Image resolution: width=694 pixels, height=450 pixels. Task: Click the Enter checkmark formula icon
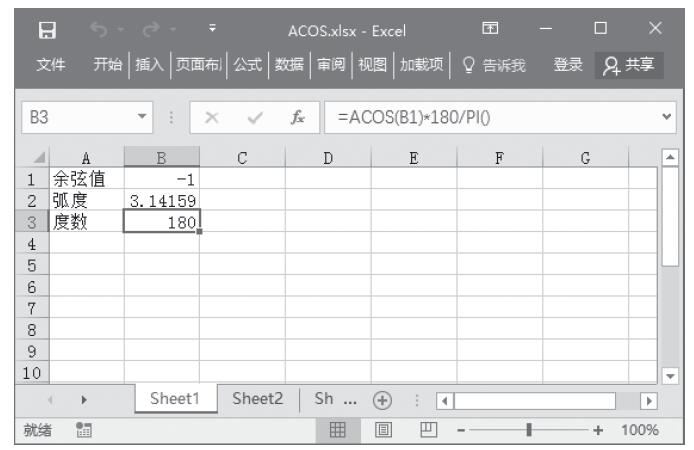click(x=255, y=116)
